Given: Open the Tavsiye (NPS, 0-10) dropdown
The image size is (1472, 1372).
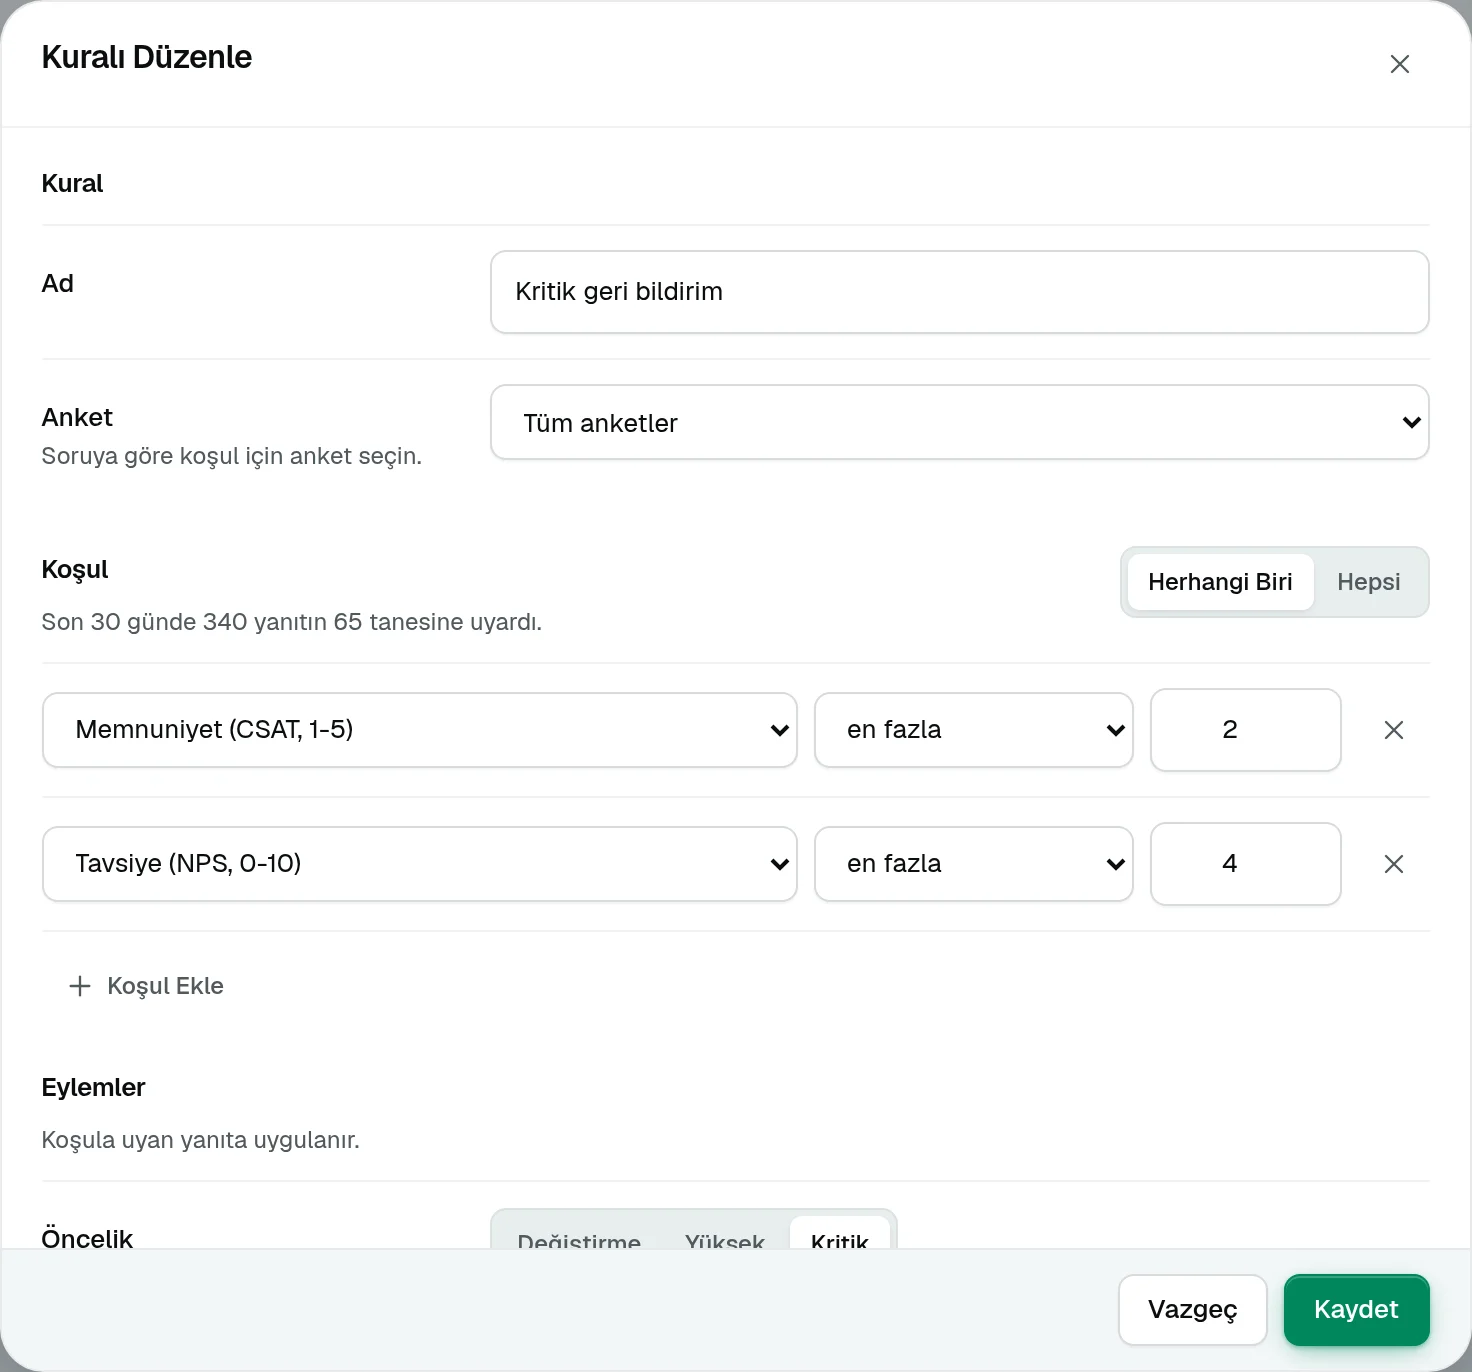Looking at the screenshot, I should (419, 864).
